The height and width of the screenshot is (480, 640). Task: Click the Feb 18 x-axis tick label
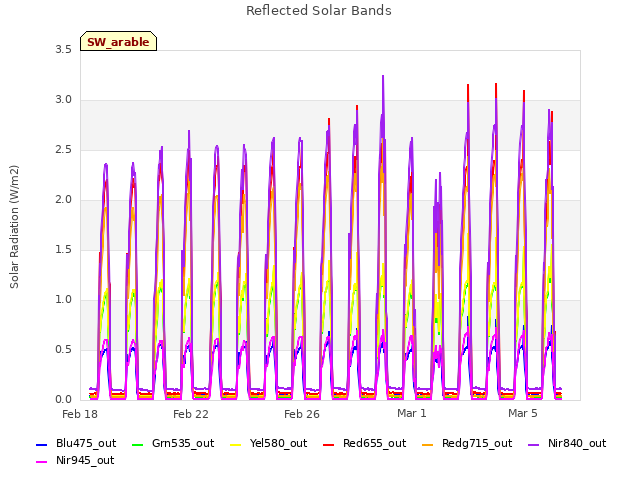coord(80,414)
